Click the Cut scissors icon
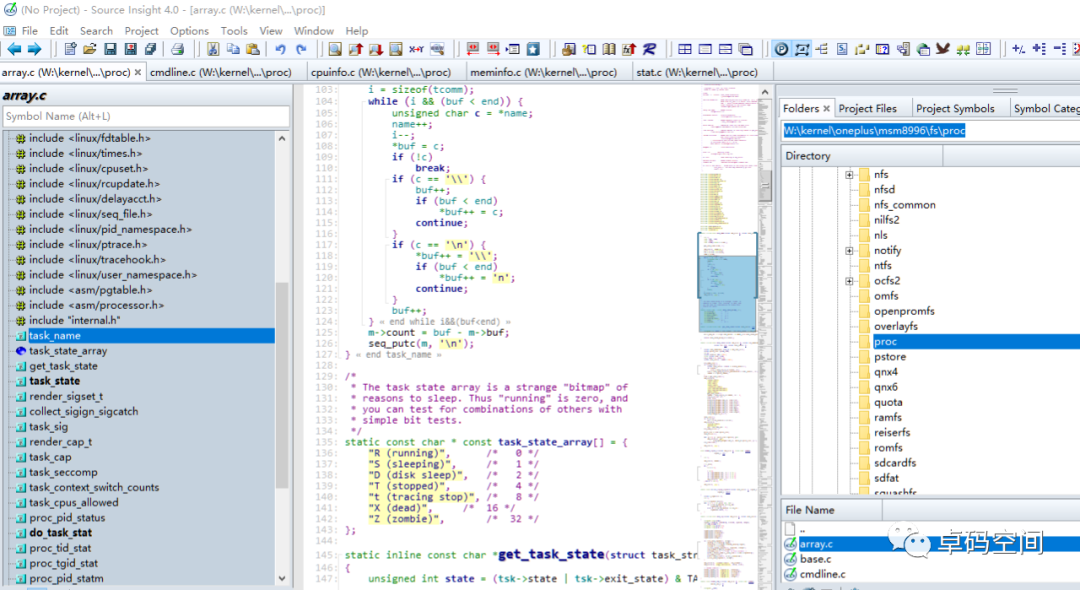The height and width of the screenshot is (590, 1080). (x=213, y=49)
